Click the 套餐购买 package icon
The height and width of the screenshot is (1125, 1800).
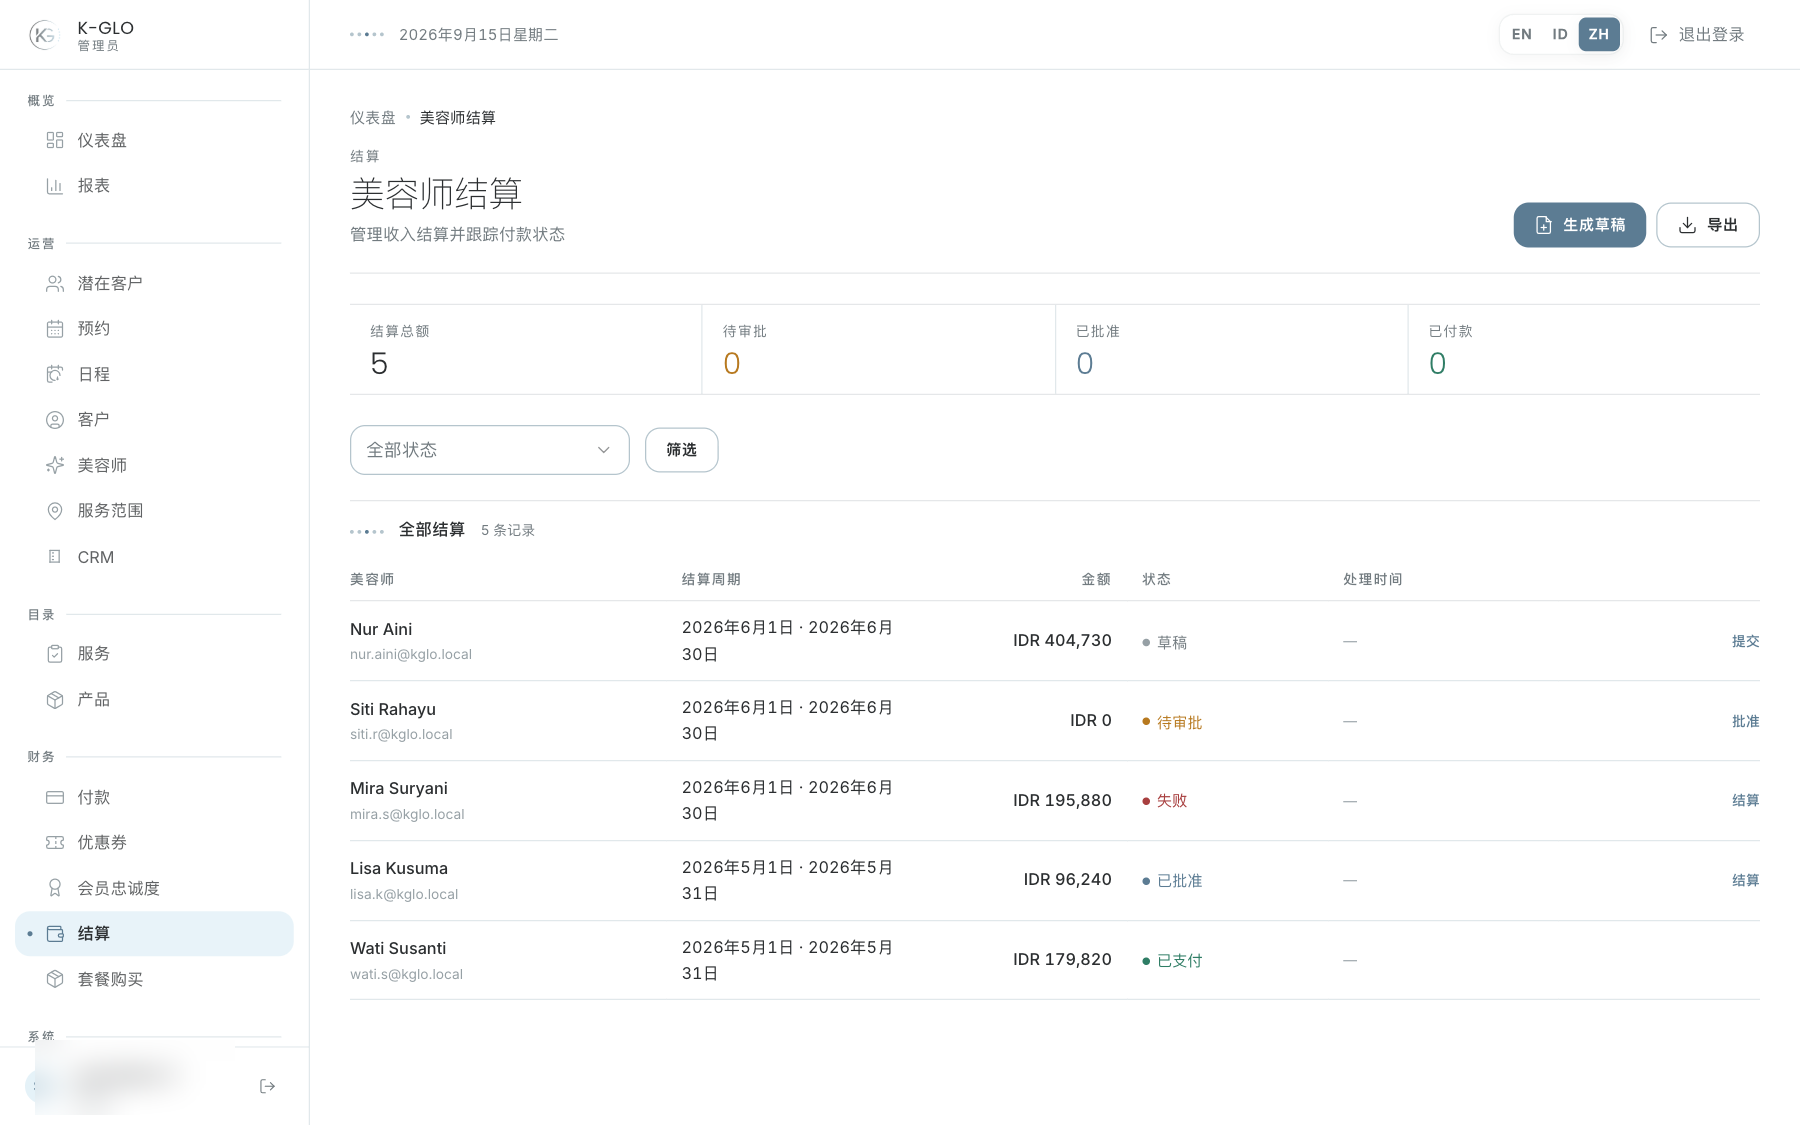55,979
